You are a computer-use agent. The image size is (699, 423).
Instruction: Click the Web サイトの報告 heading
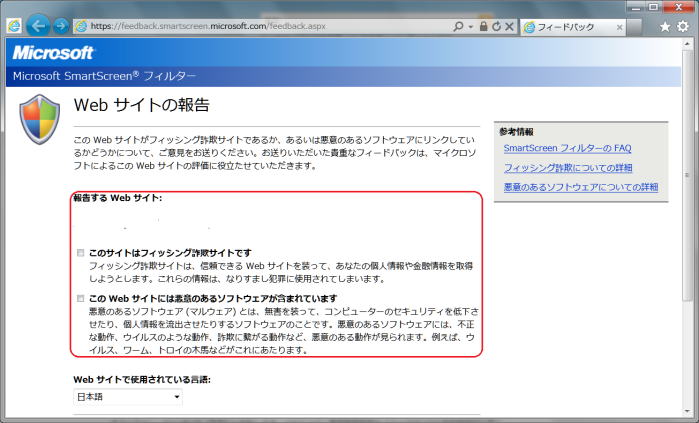142,105
